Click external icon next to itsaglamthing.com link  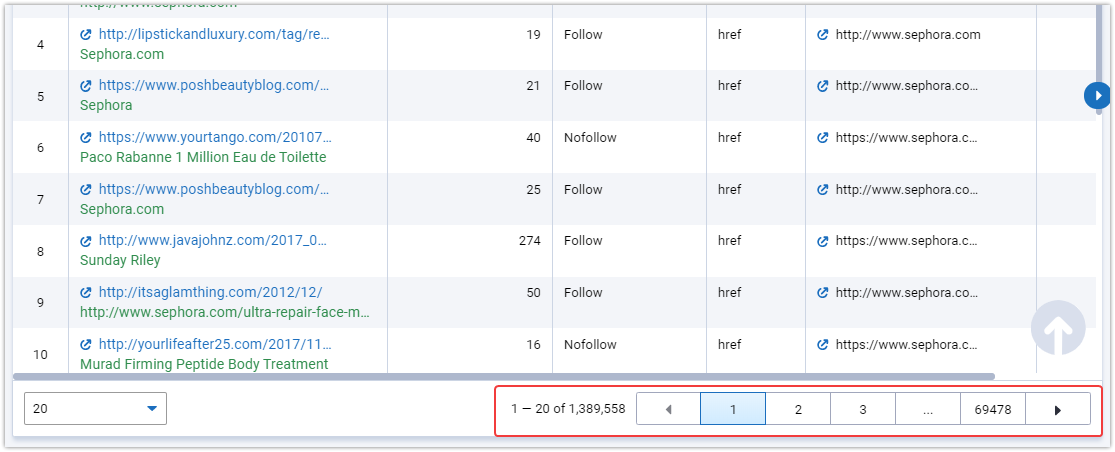click(x=86, y=293)
